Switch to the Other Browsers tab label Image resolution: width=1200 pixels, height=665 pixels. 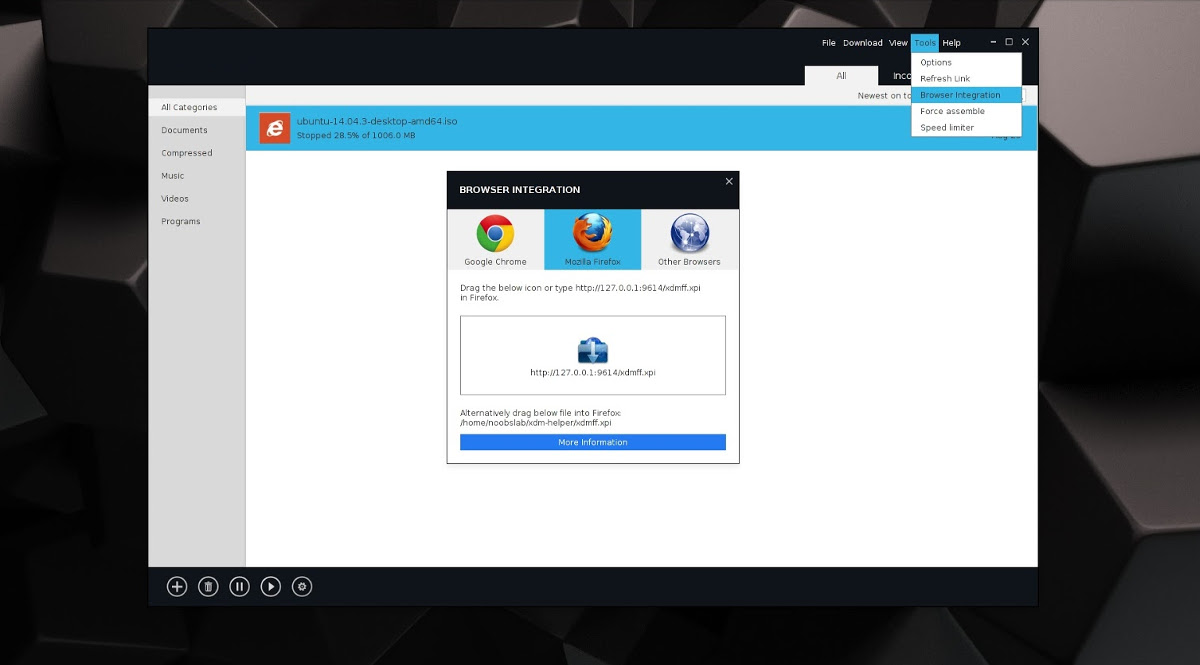689,262
